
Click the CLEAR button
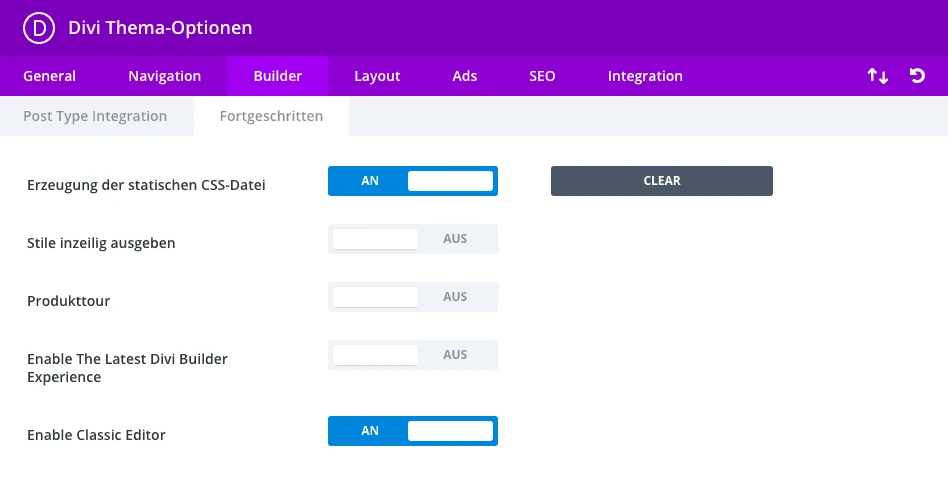(x=661, y=181)
